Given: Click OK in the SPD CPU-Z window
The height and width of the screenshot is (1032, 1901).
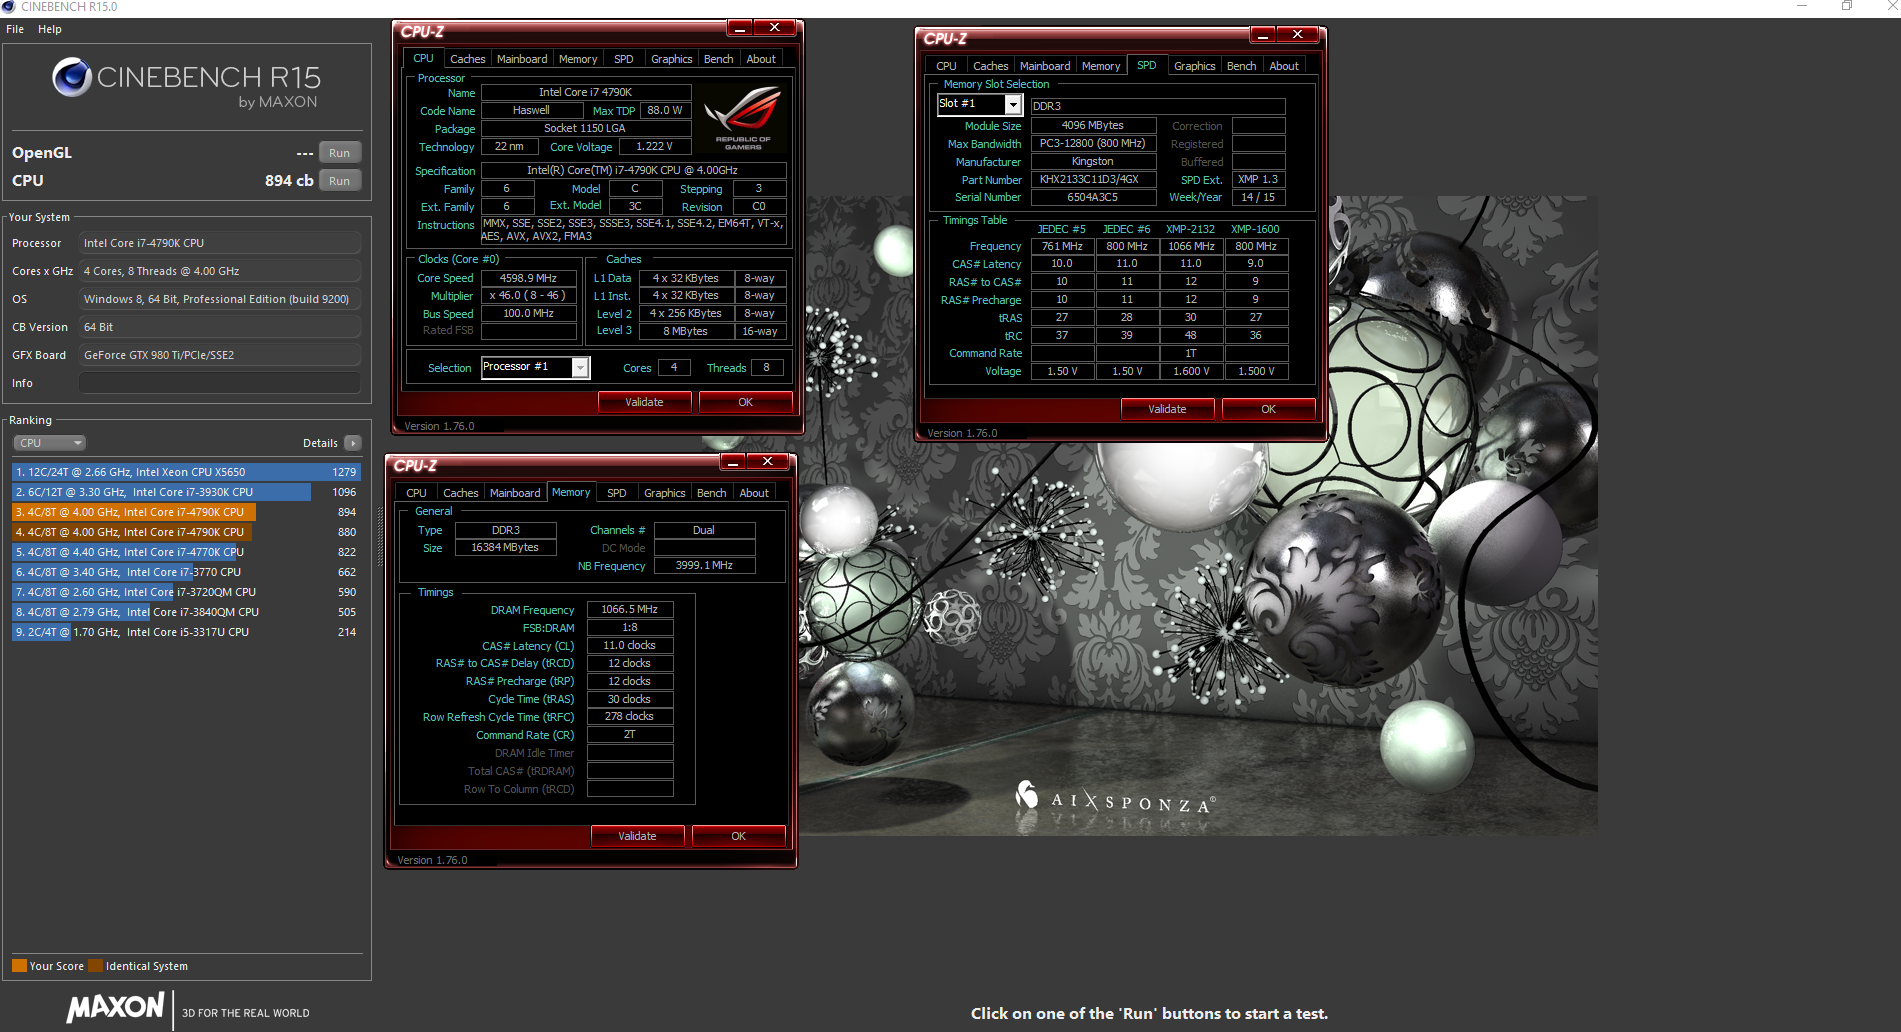Looking at the screenshot, I should pos(1268,409).
